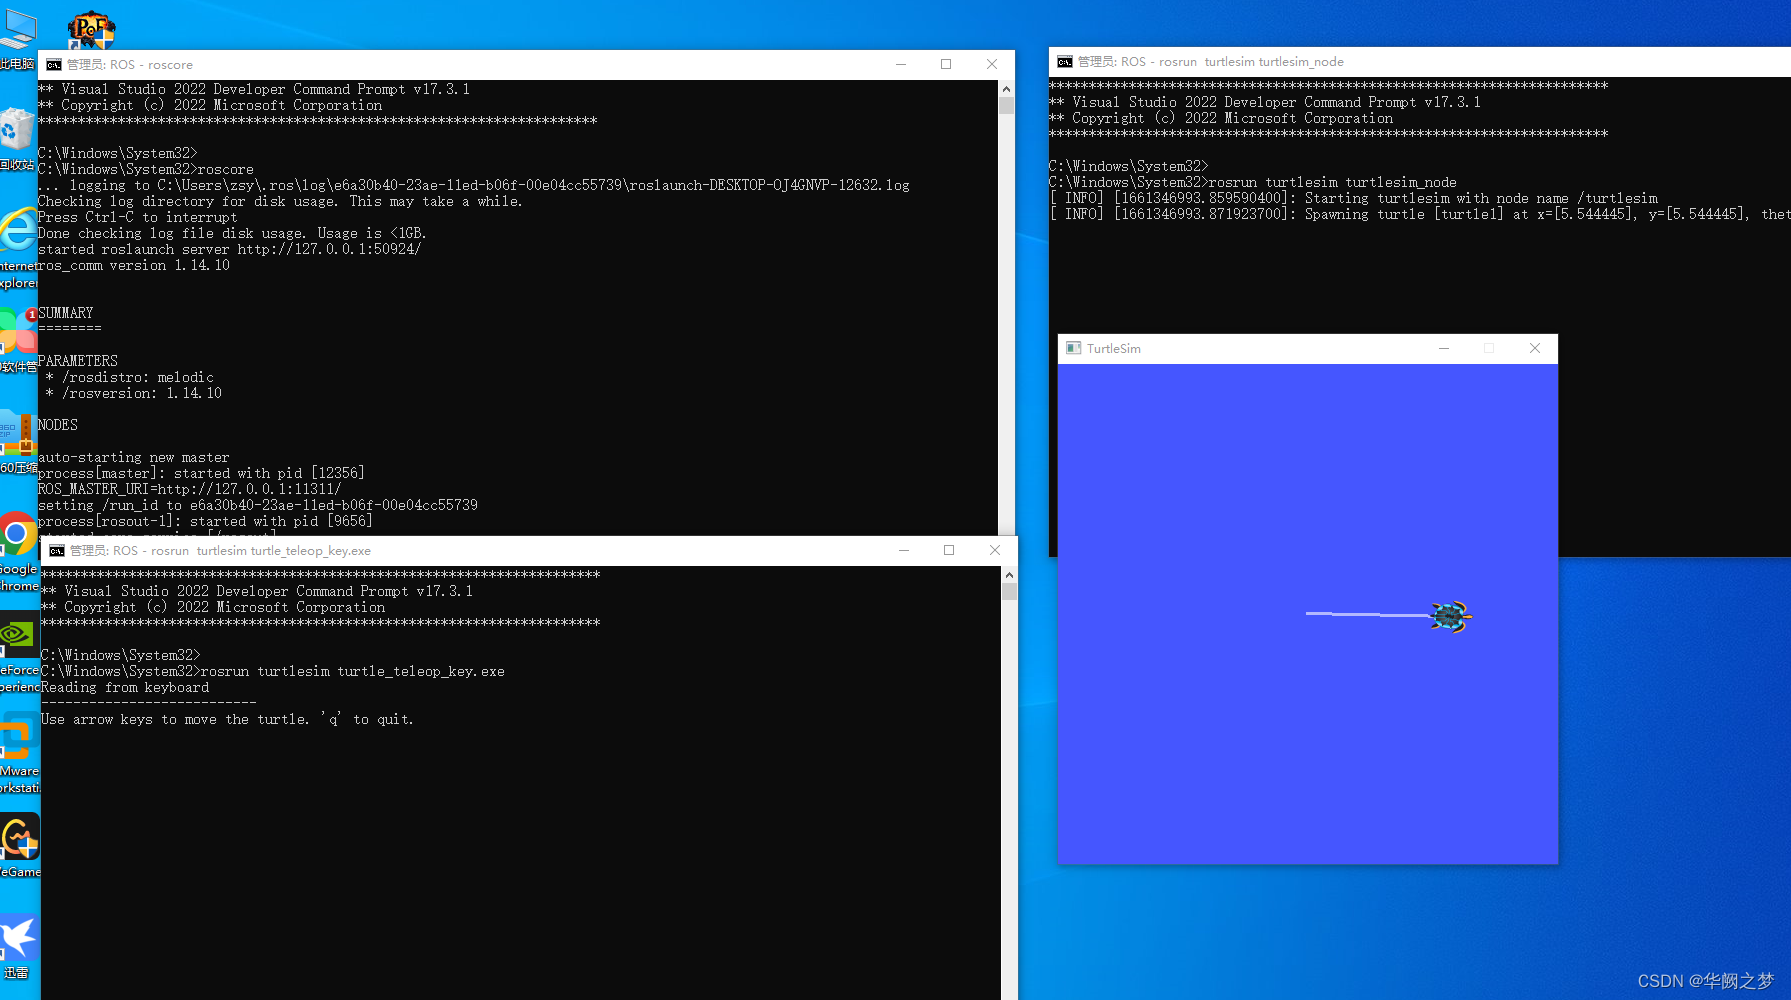Select the 软件管家 desktop icon
This screenshot has height=1000, width=1791.
pos(18,341)
